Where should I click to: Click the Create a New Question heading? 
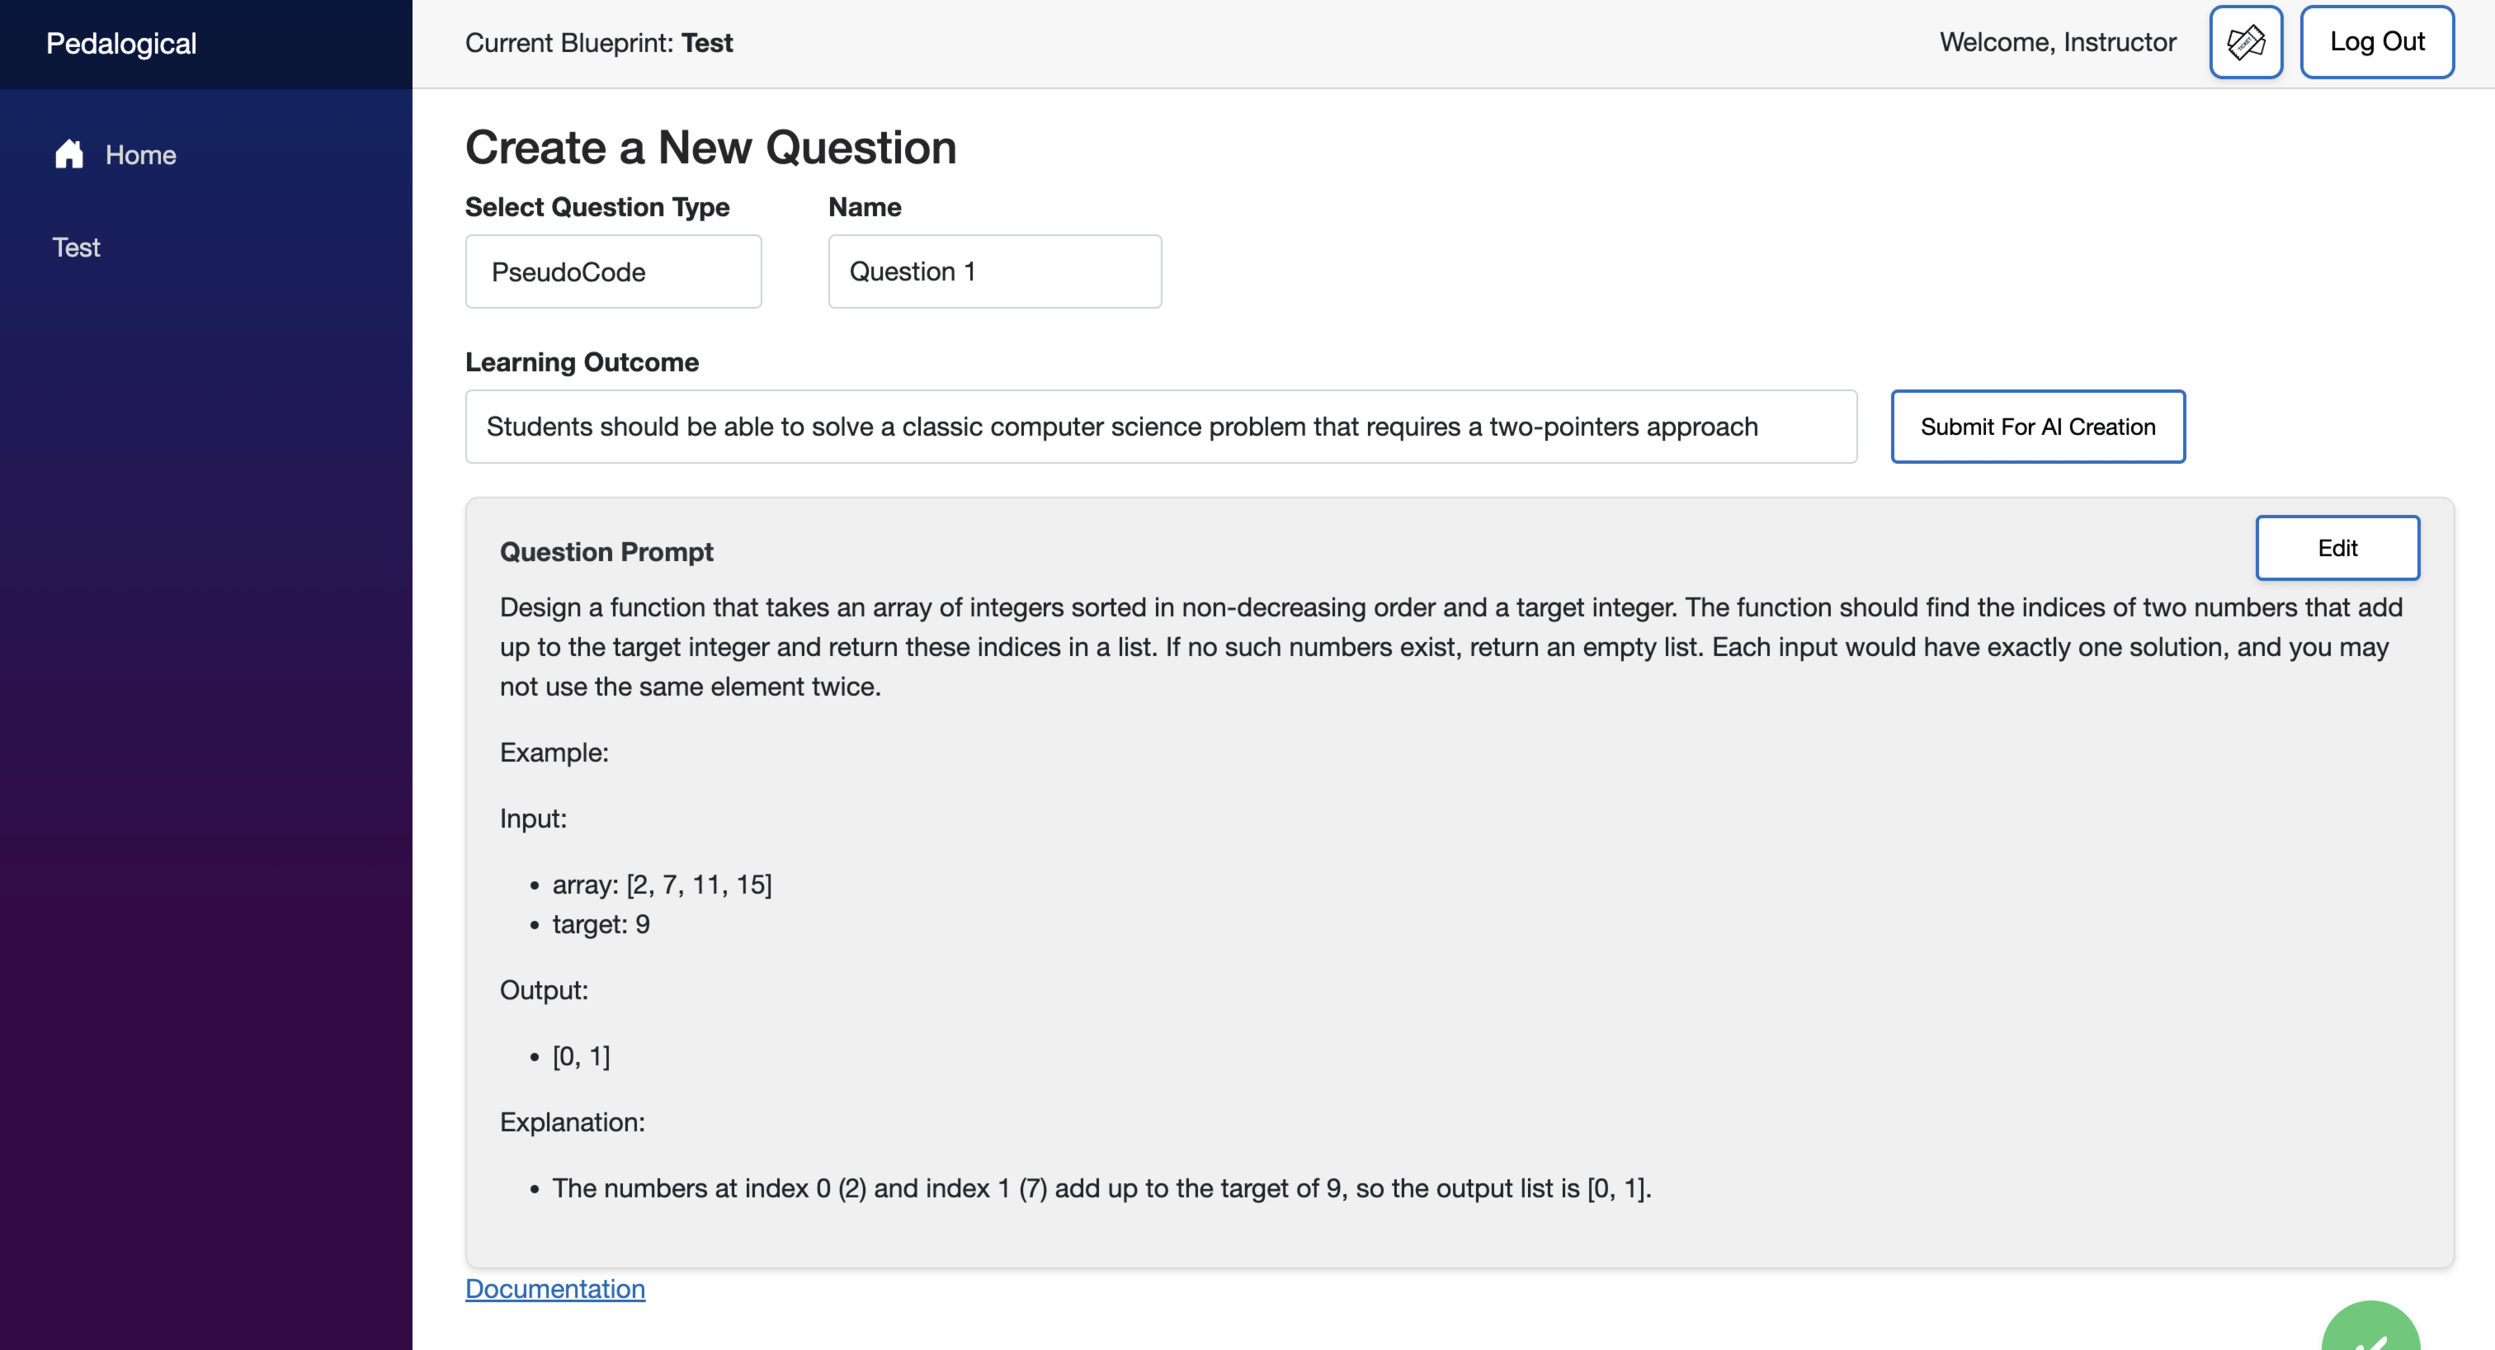point(710,147)
